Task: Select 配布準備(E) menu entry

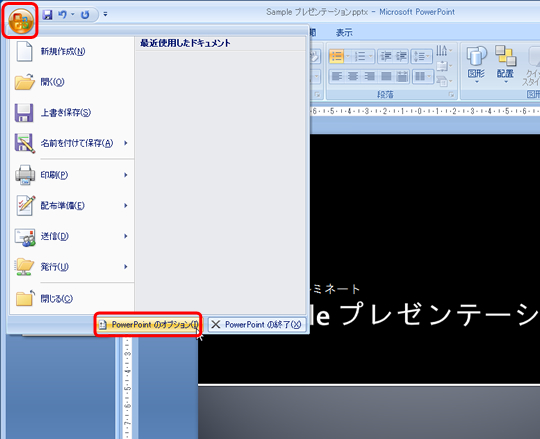Action: click(72, 206)
